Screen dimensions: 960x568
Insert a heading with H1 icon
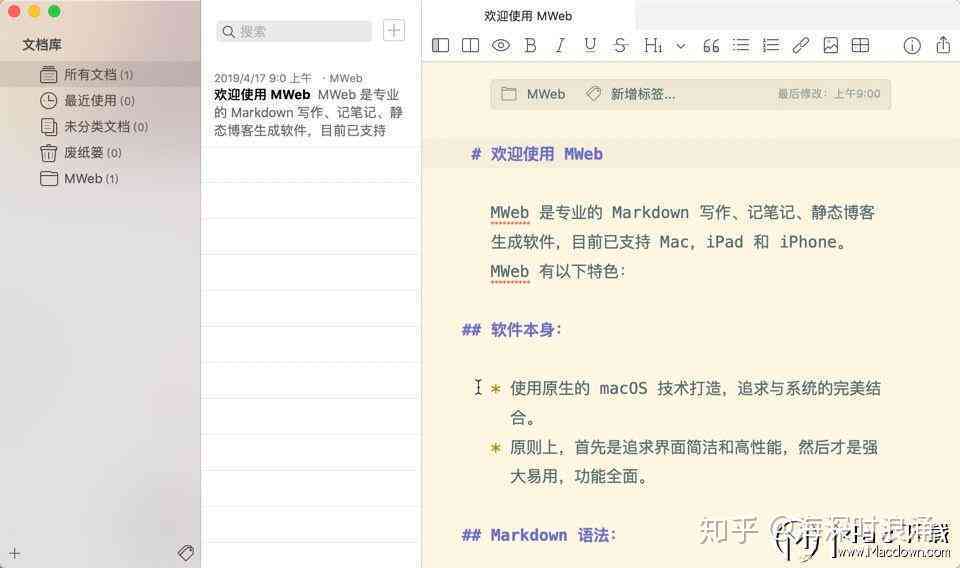pos(653,45)
